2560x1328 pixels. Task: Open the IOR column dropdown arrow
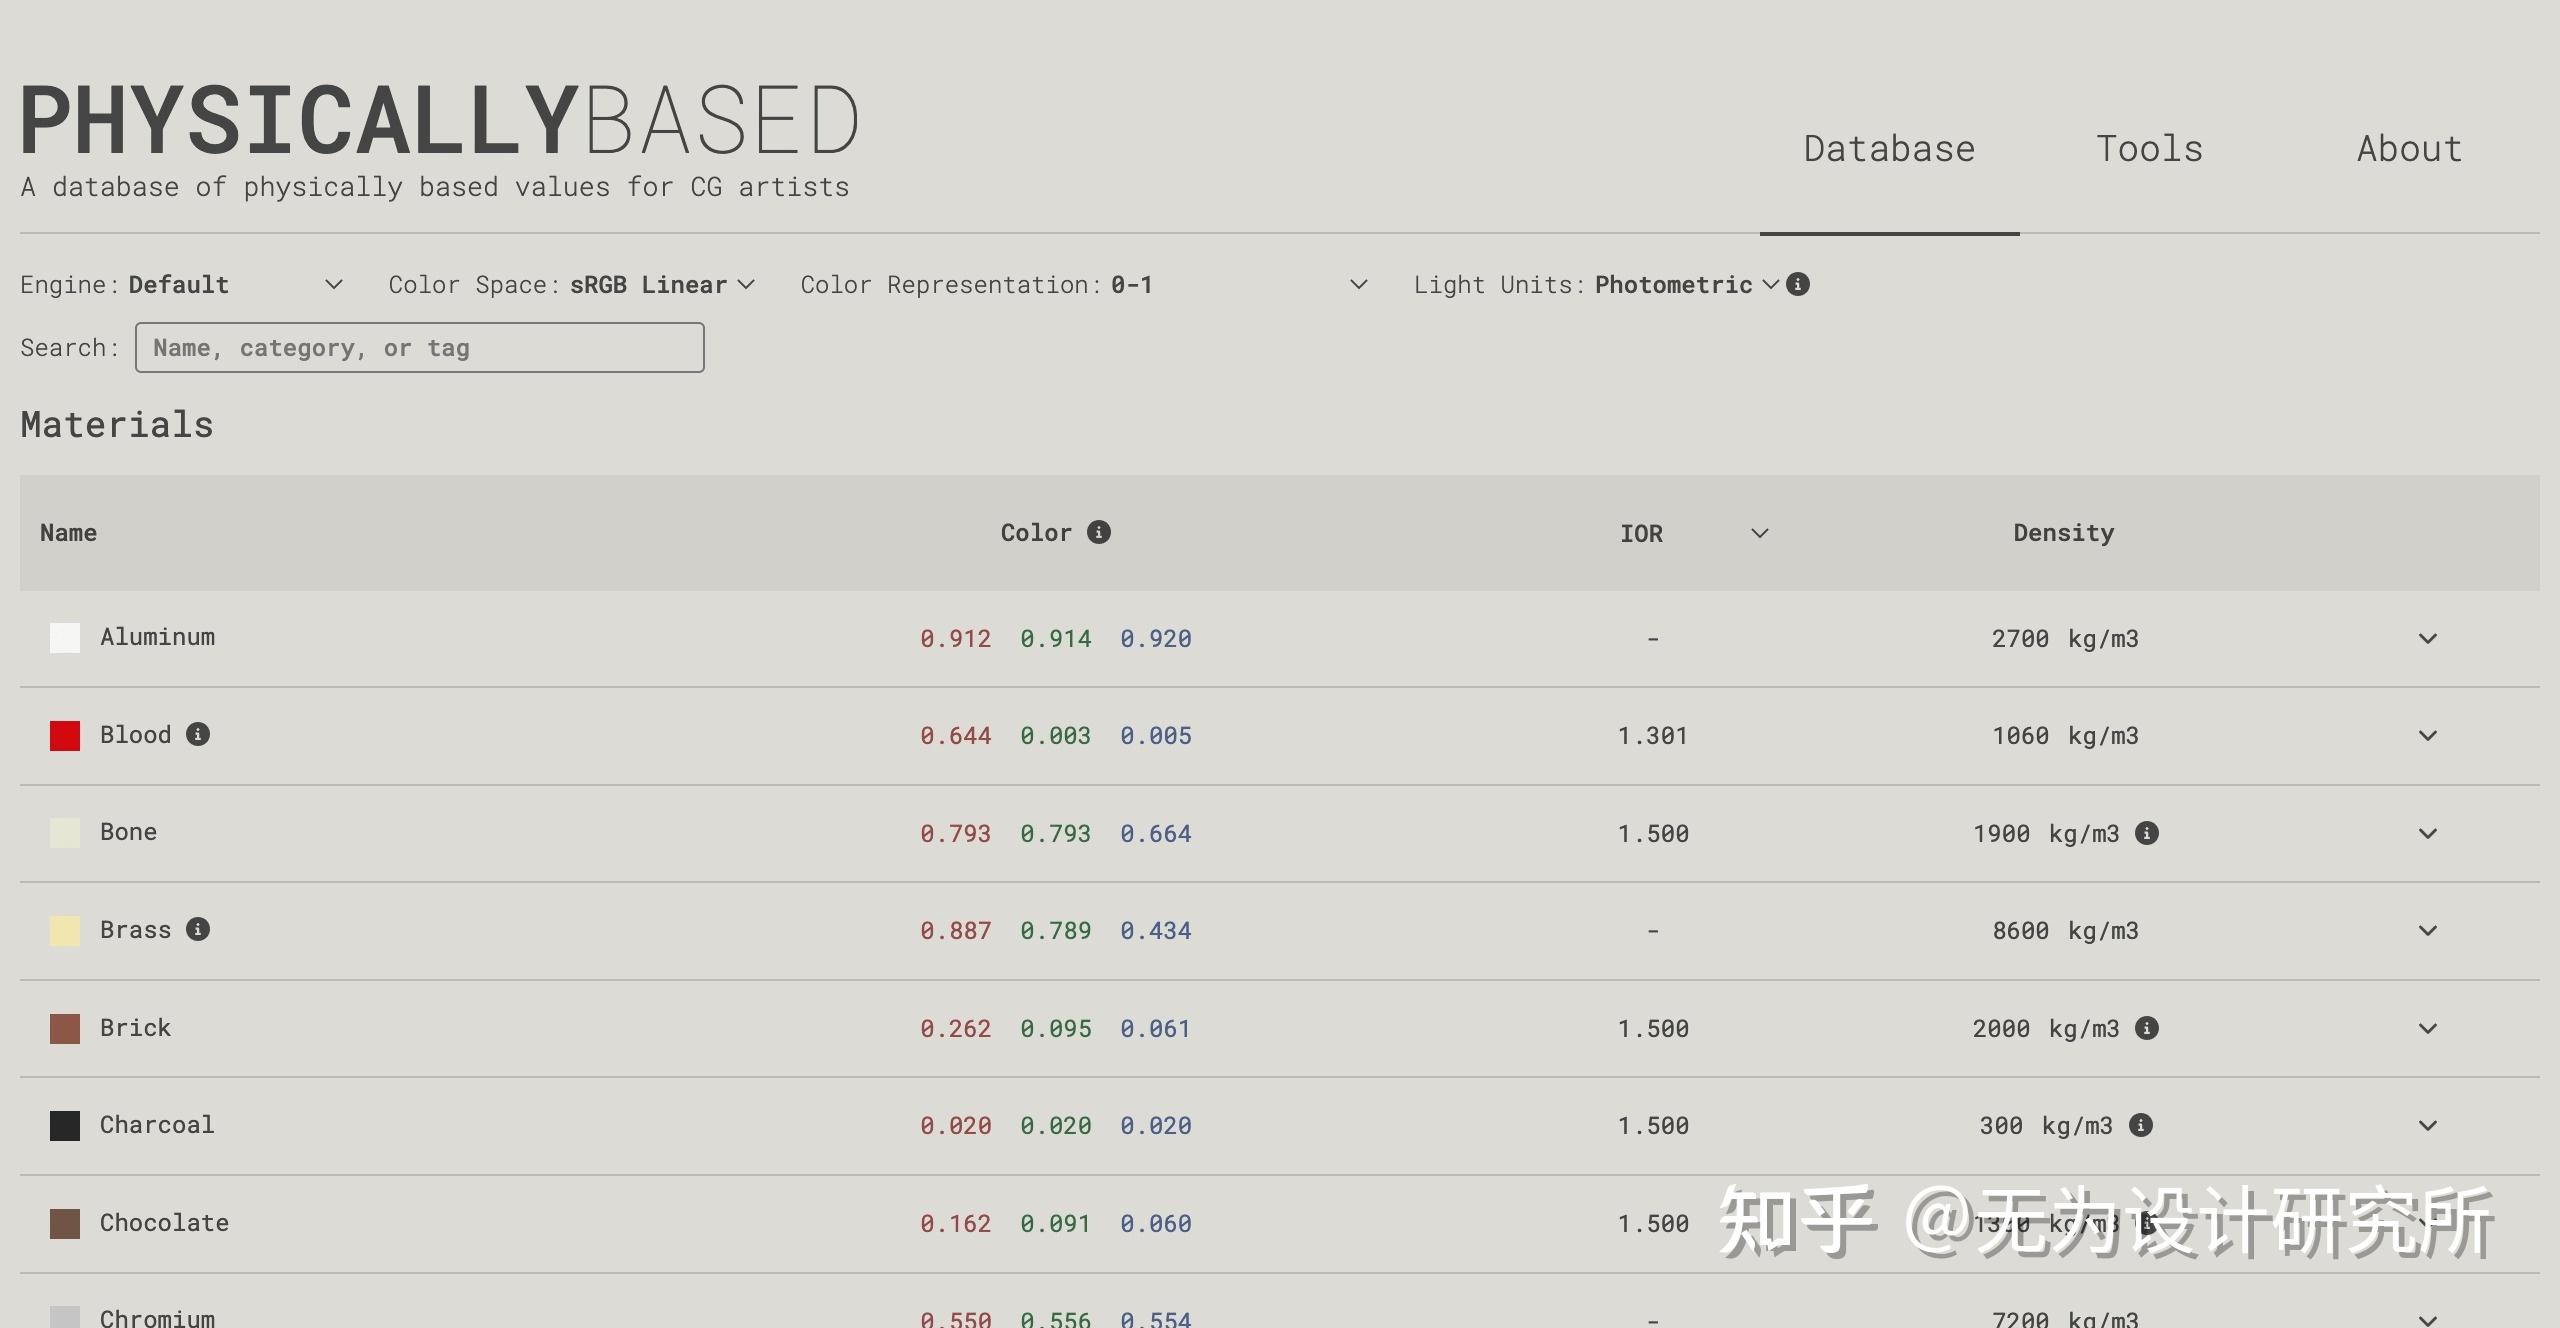(1759, 533)
